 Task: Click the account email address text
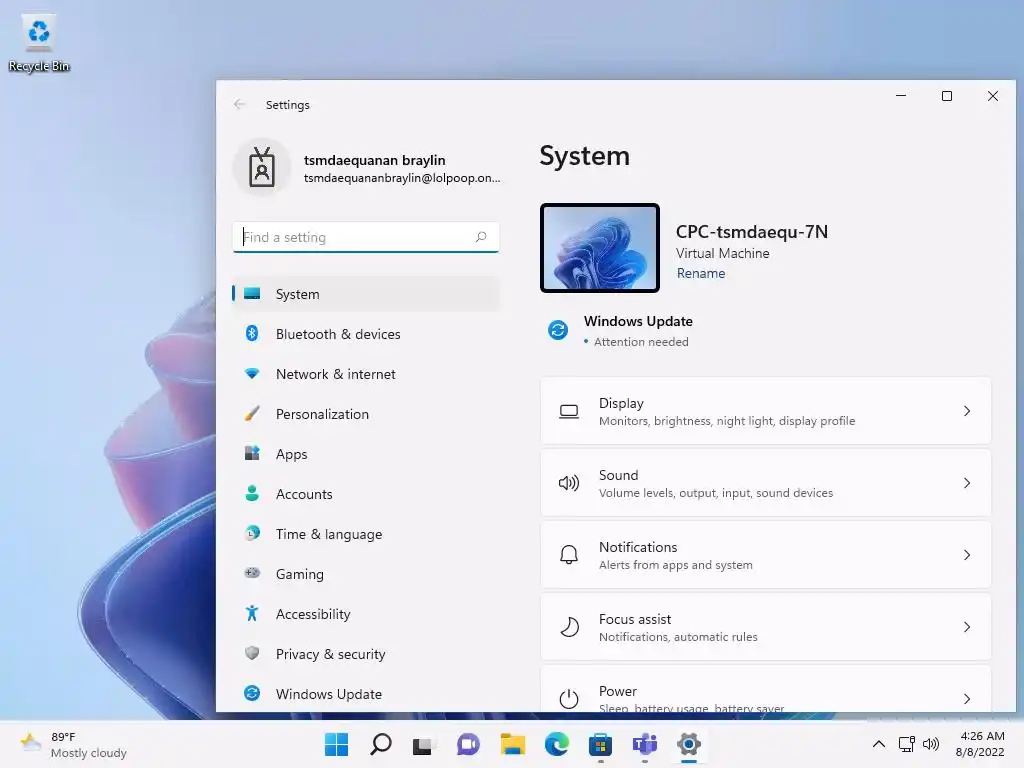click(x=402, y=178)
